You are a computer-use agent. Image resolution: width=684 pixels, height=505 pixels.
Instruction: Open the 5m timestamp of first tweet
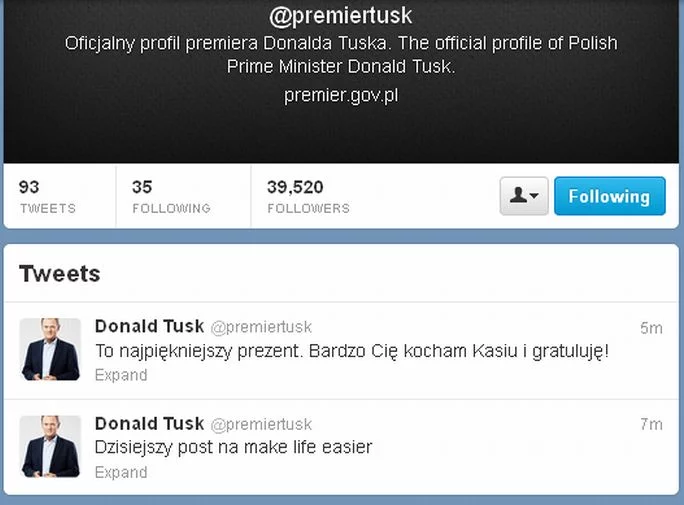(x=651, y=327)
